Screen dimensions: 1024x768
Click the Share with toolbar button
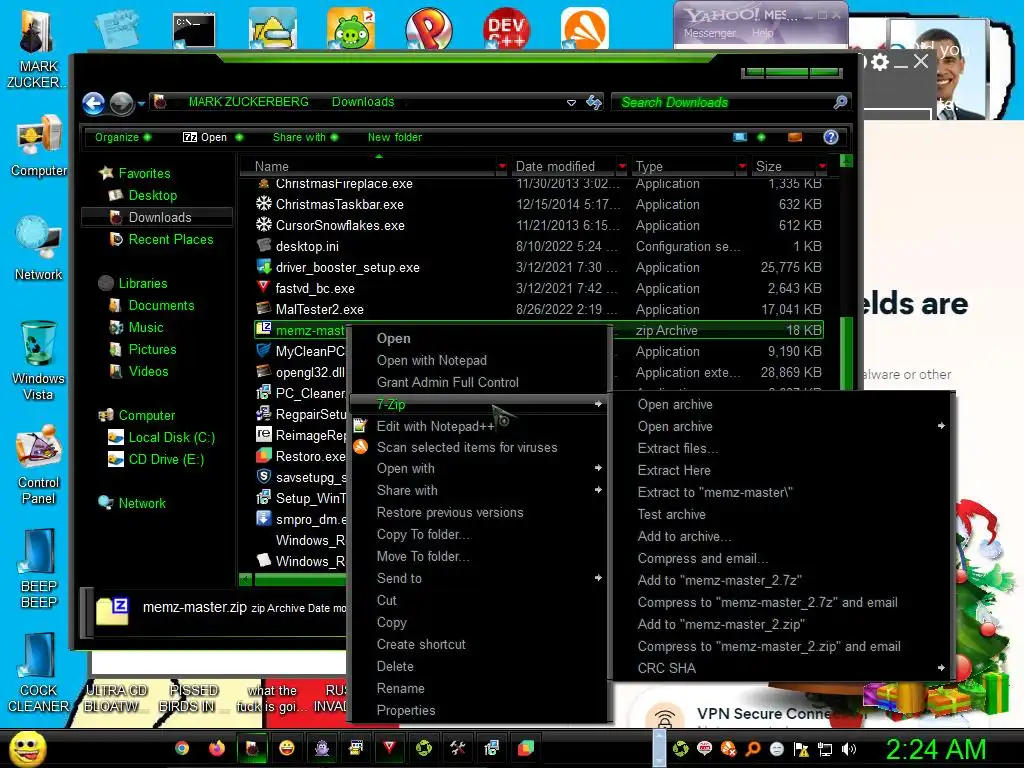click(305, 137)
